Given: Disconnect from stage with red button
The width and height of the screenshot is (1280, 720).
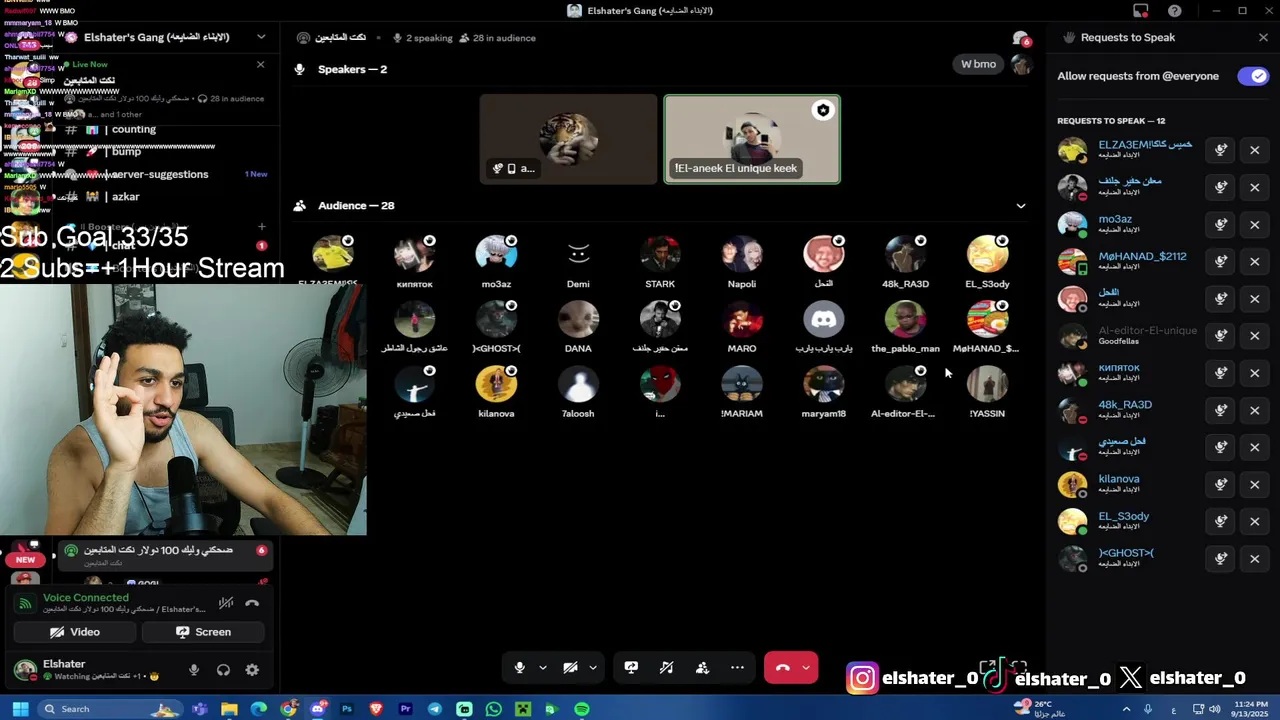Looking at the screenshot, I should coord(782,668).
